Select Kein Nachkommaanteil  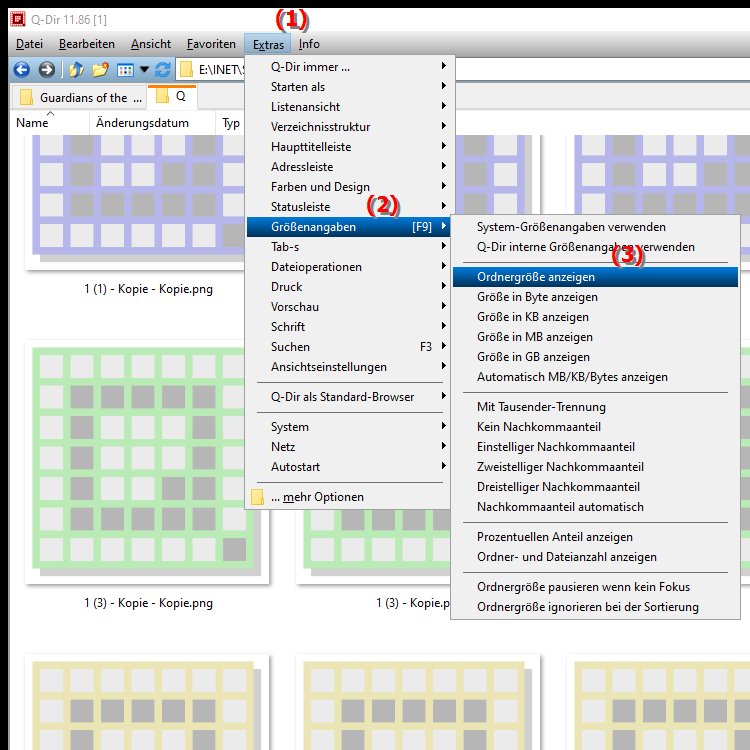tap(595, 427)
